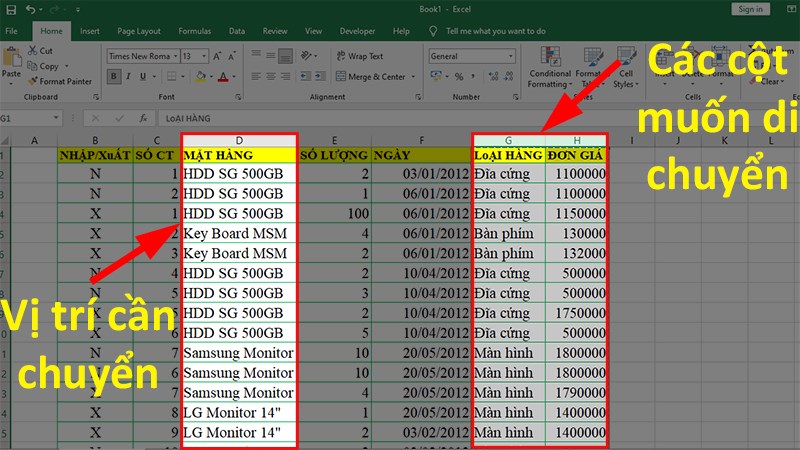
Task: Click the Help ribbon tab
Action: pos(401,31)
